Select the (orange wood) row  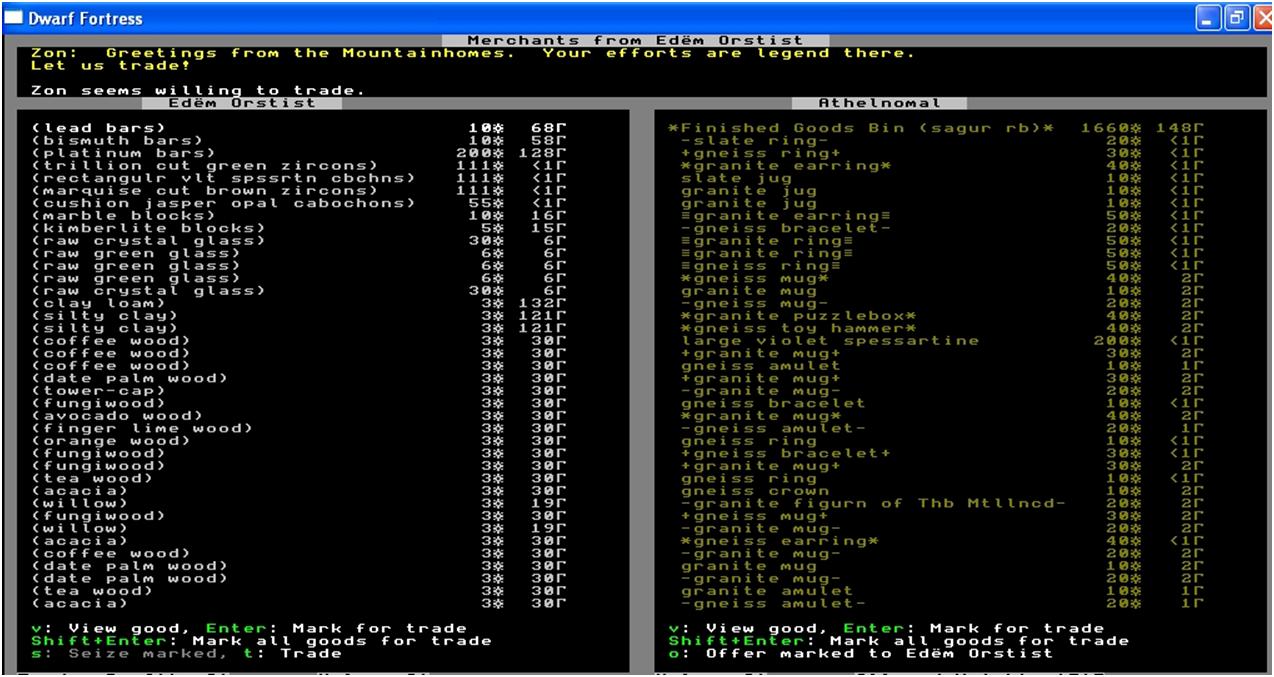(300, 440)
